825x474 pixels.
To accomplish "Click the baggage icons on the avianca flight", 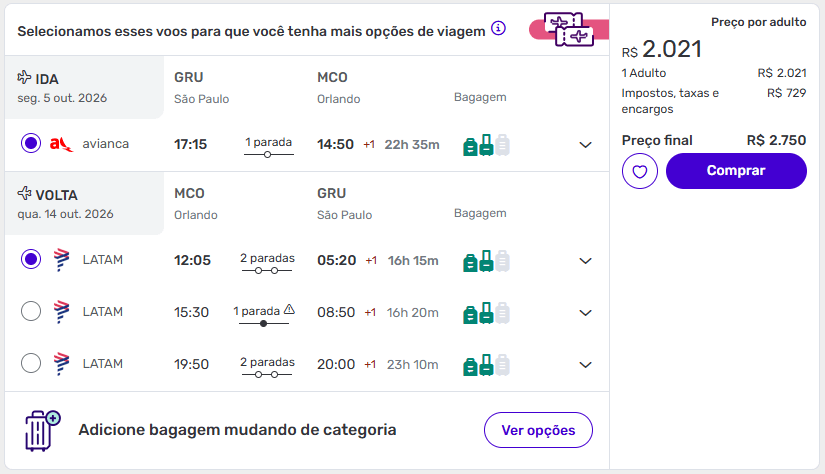I will [486, 145].
